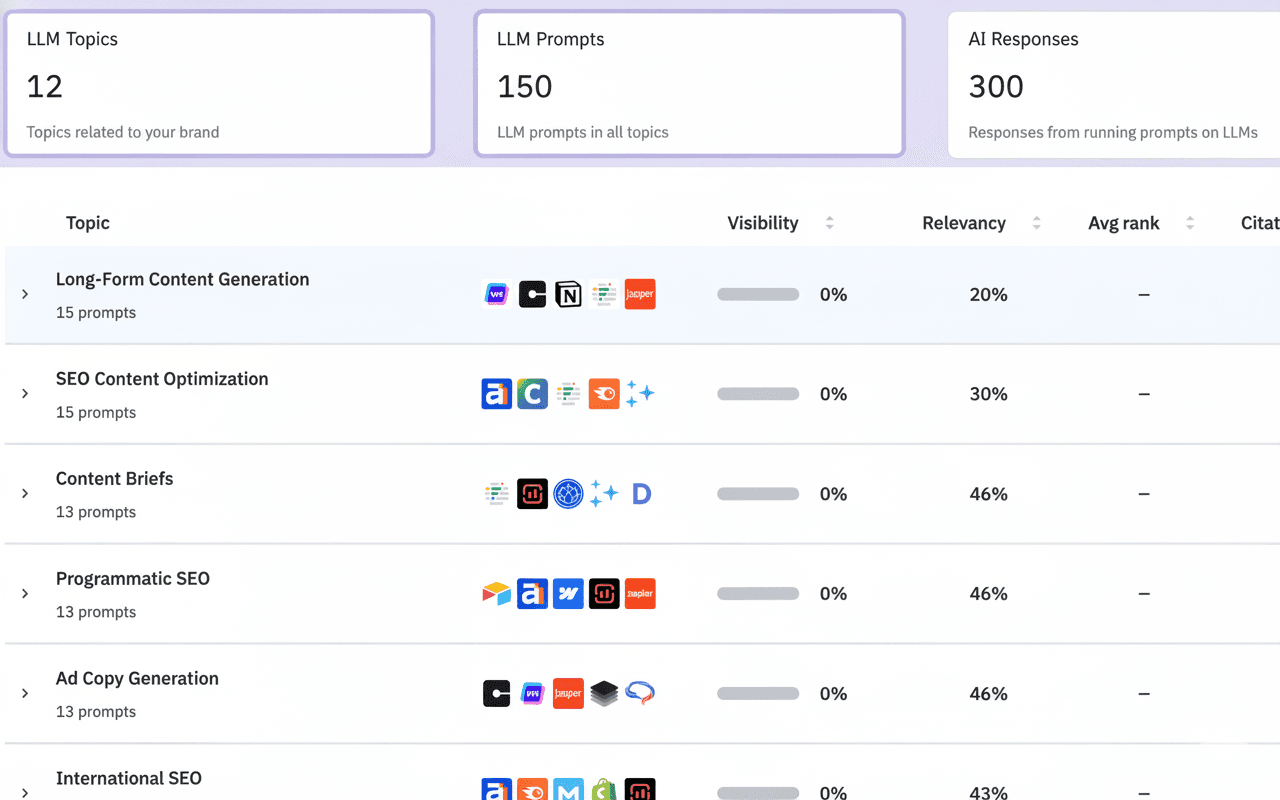The width and height of the screenshot is (1280, 800).
Task: Toggle sorting on the Visibility column
Action: point(829,223)
